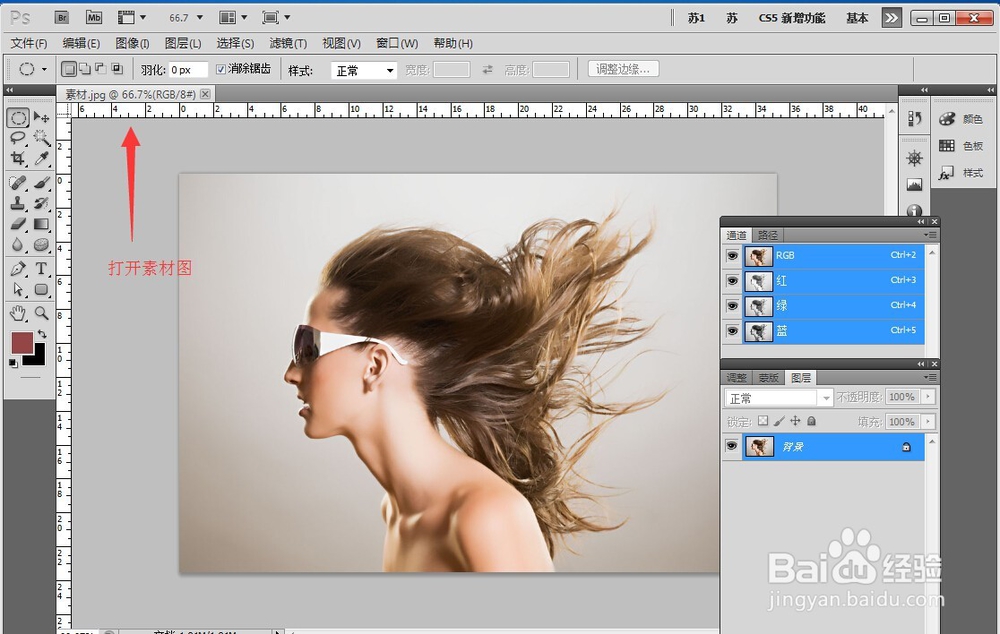The image size is (1000, 634).
Task: Select the Brush tool
Action: 41,183
